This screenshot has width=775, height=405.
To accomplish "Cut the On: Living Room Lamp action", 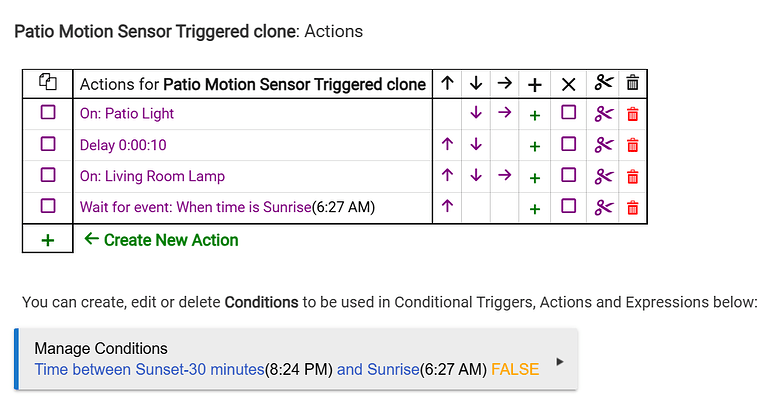I will pyautogui.click(x=602, y=176).
